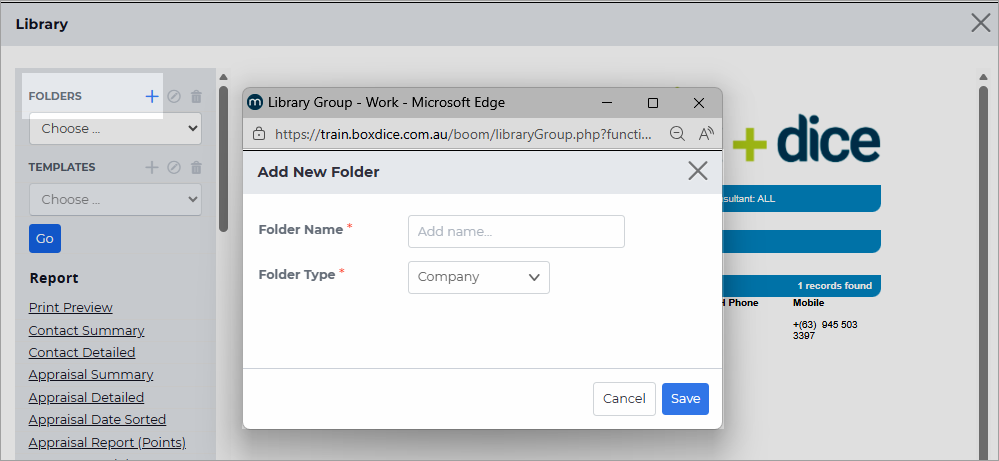
Task: Delete template using Templates trash icon
Action: click(196, 167)
